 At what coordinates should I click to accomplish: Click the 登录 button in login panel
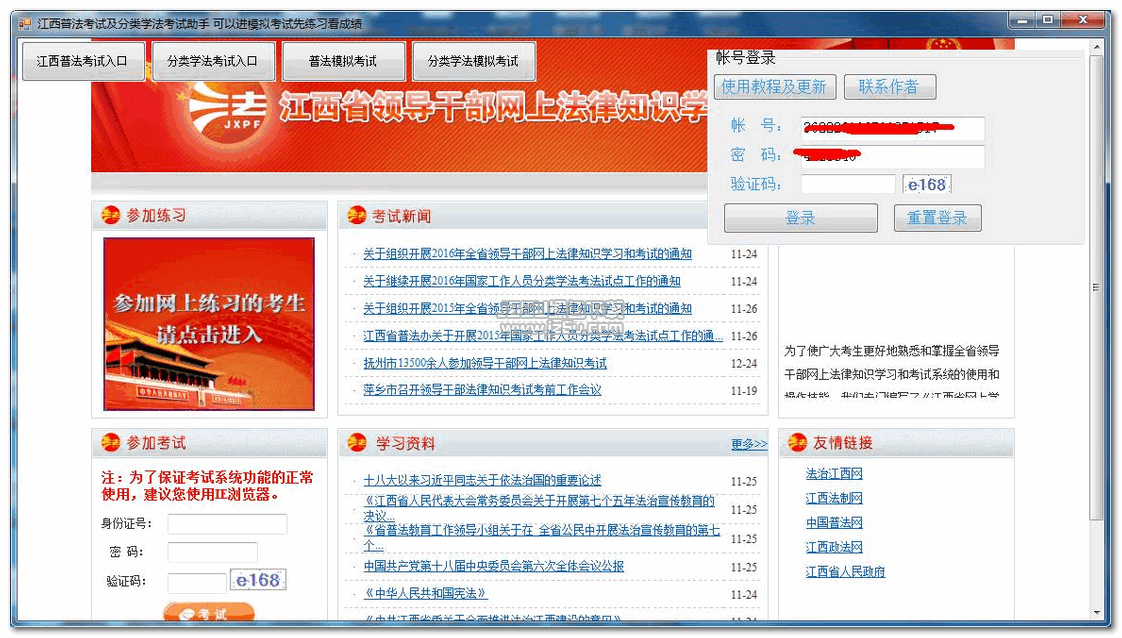tap(801, 218)
